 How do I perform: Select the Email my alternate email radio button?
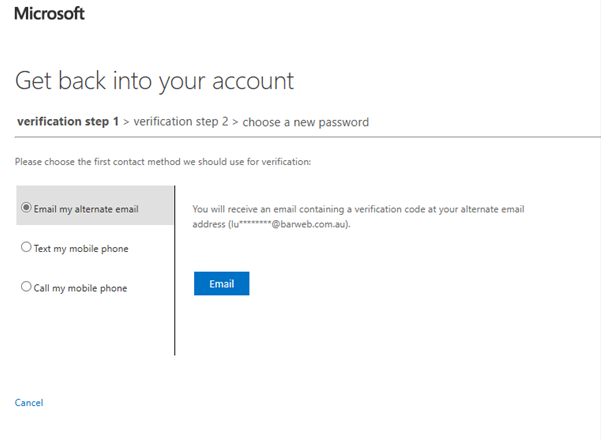pyautogui.click(x=26, y=208)
